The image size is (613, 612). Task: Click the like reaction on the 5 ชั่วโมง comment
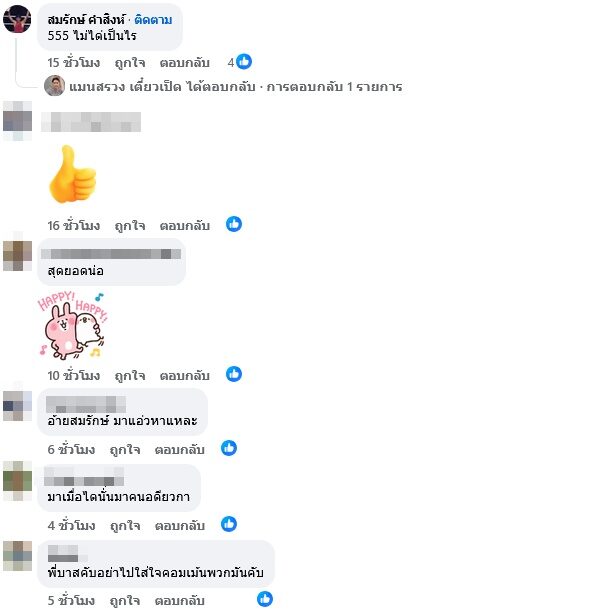pyautogui.click(x=265, y=599)
